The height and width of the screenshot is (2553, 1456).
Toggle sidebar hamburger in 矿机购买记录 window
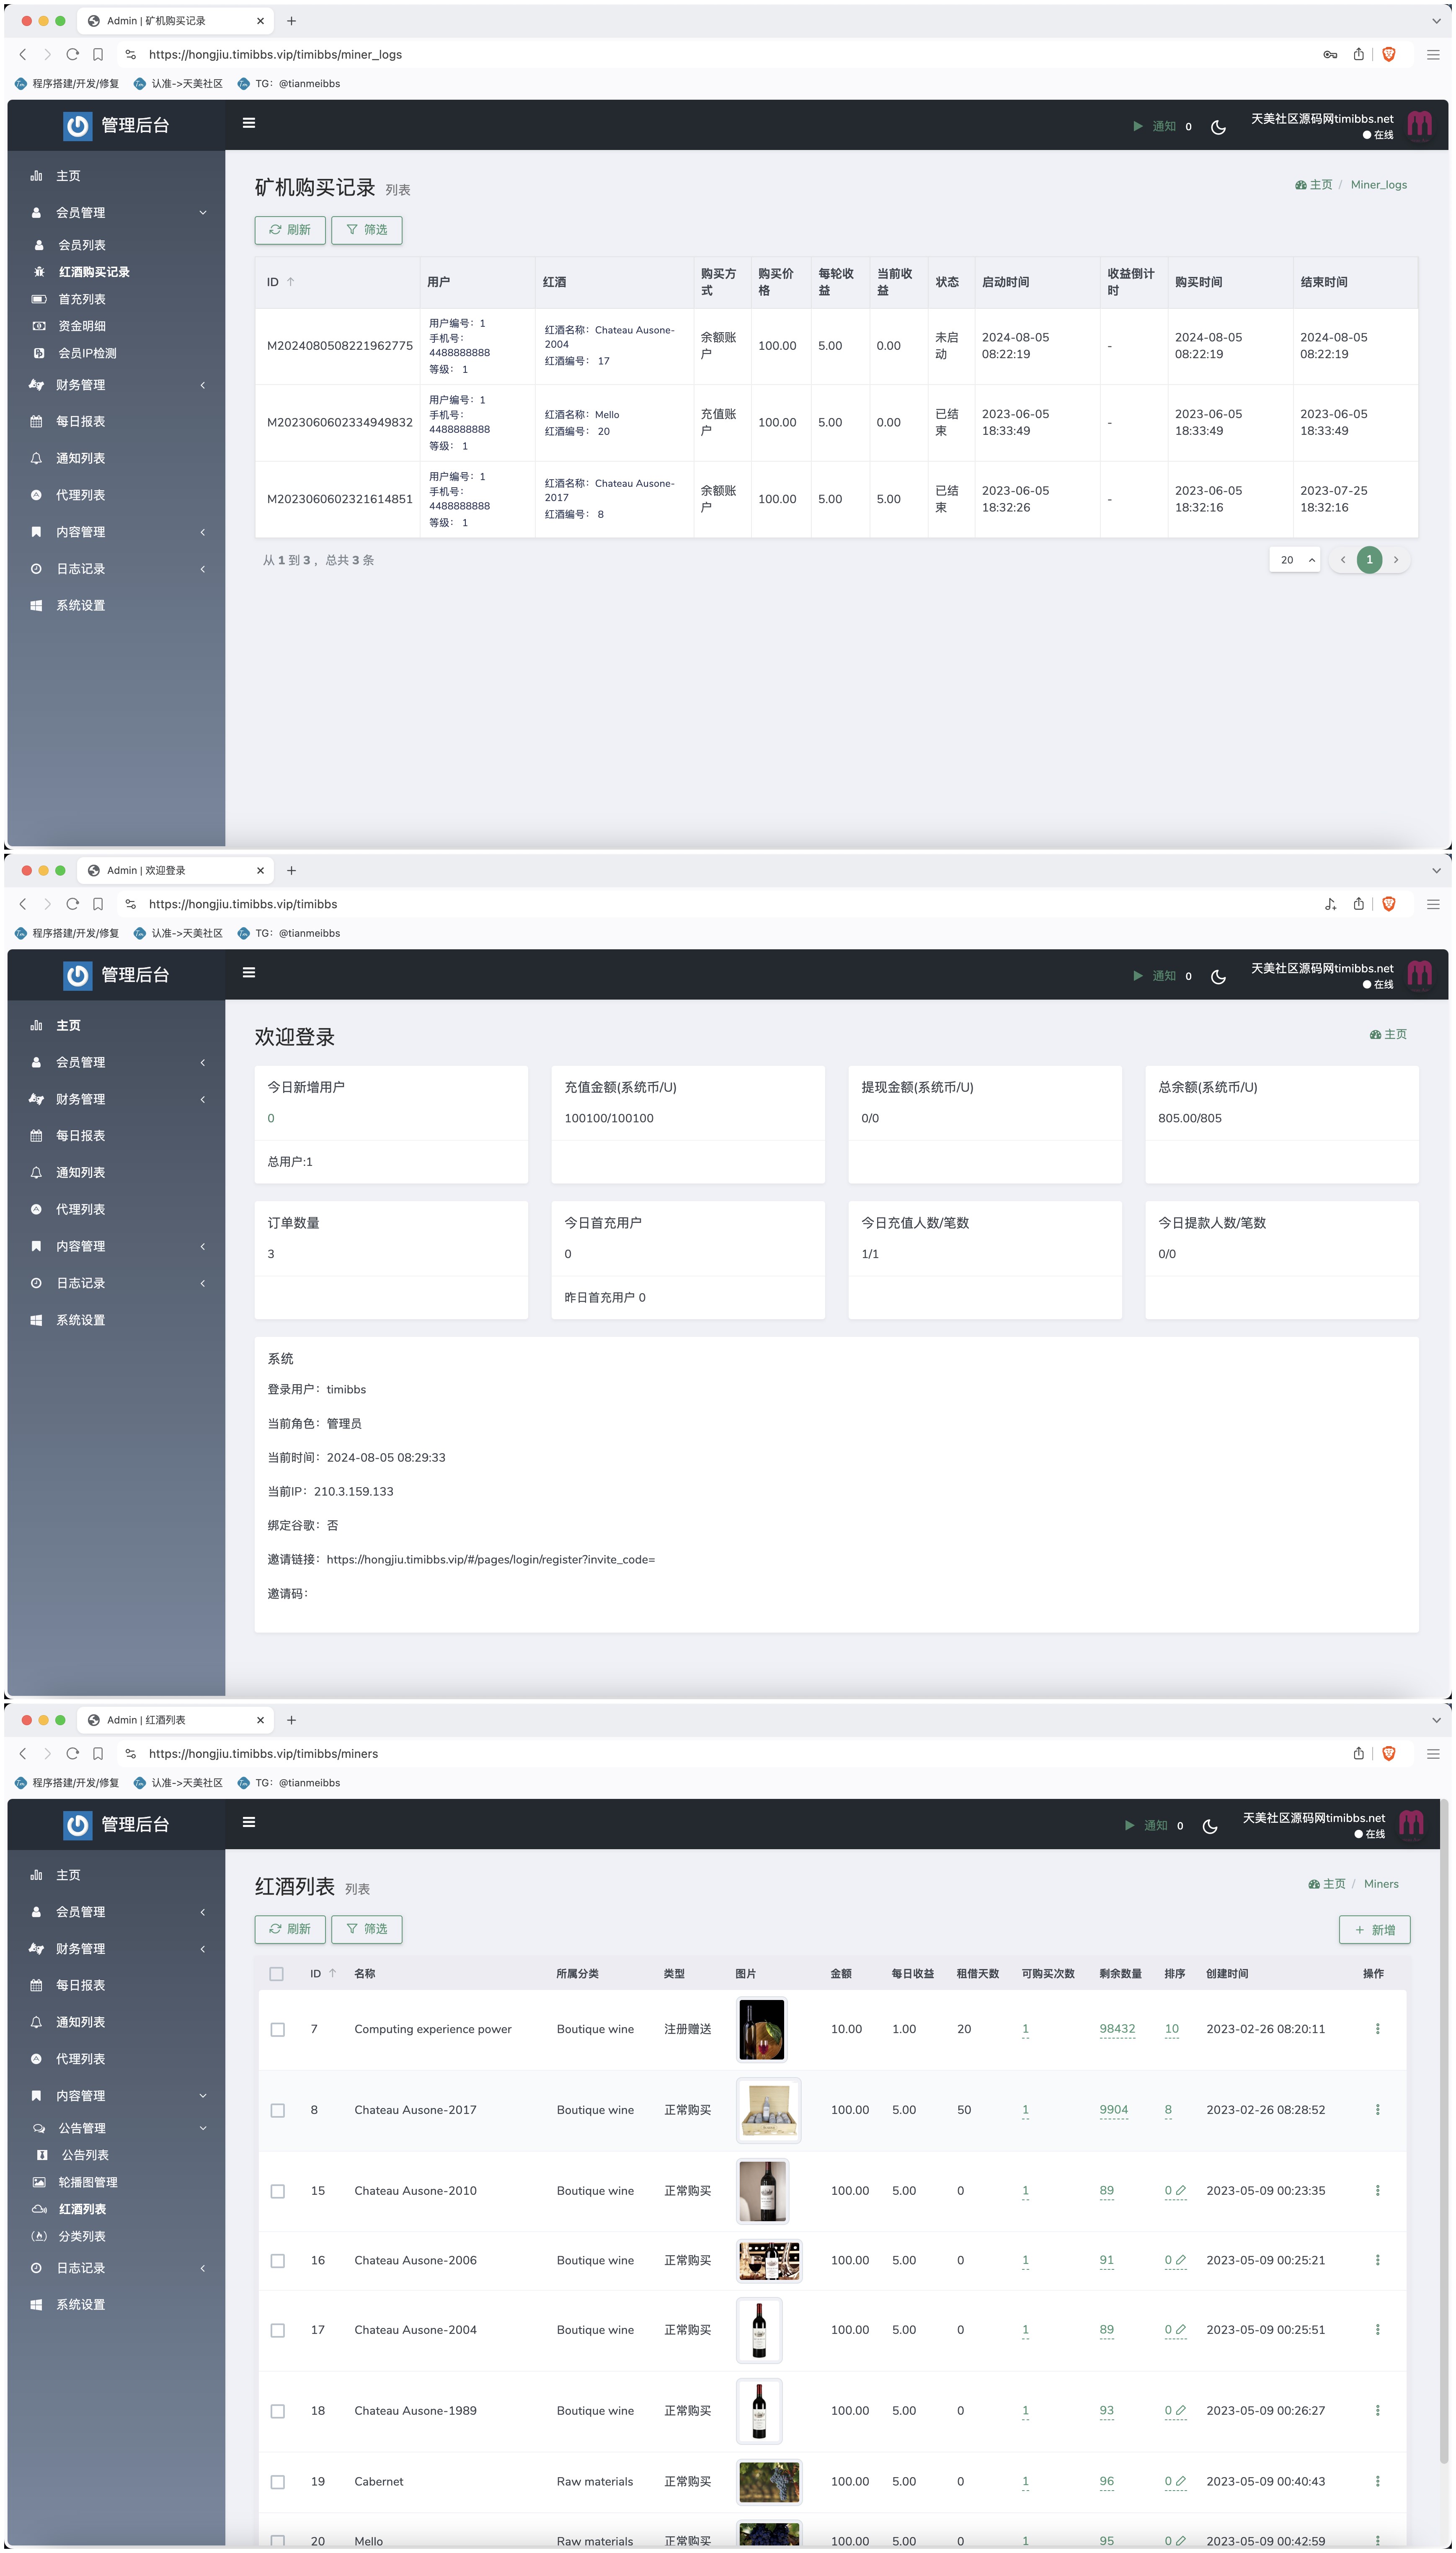(x=249, y=123)
